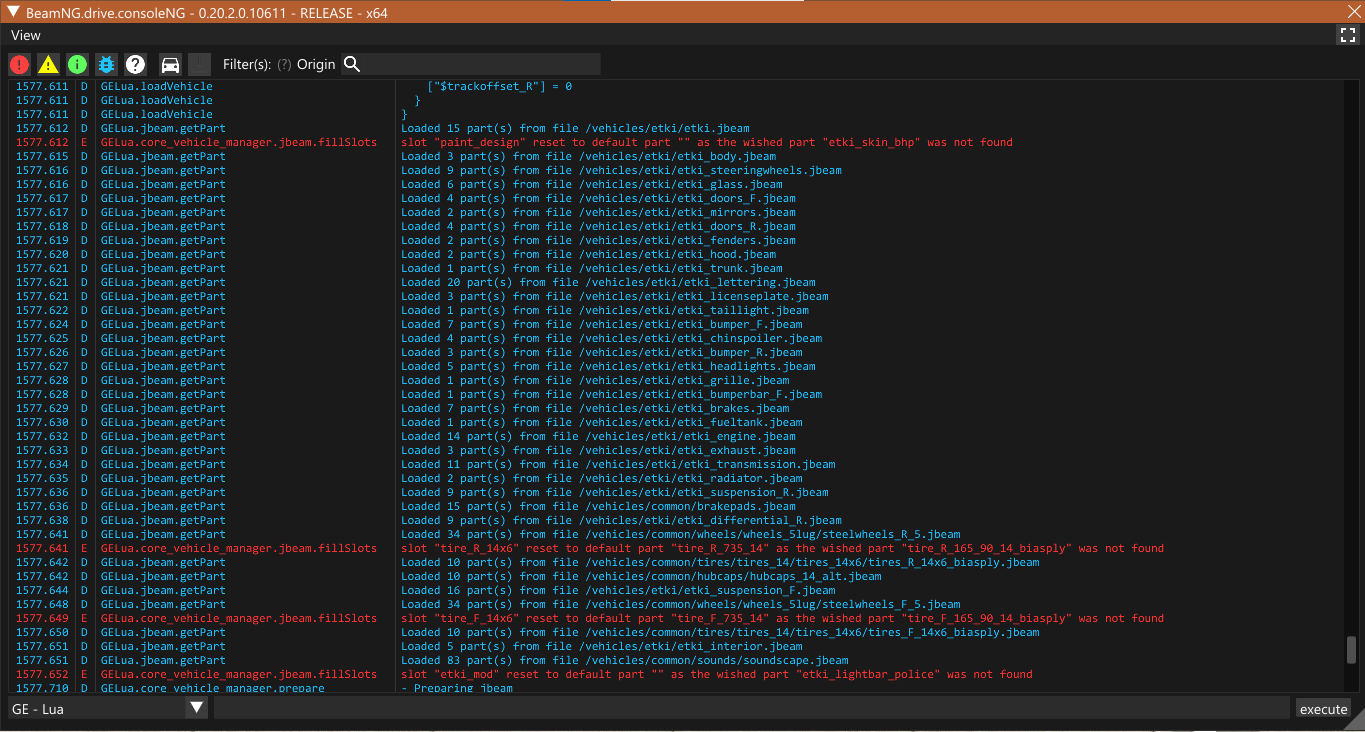
Task: Toggle the white question-mark log filter
Action: coord(135,64)
